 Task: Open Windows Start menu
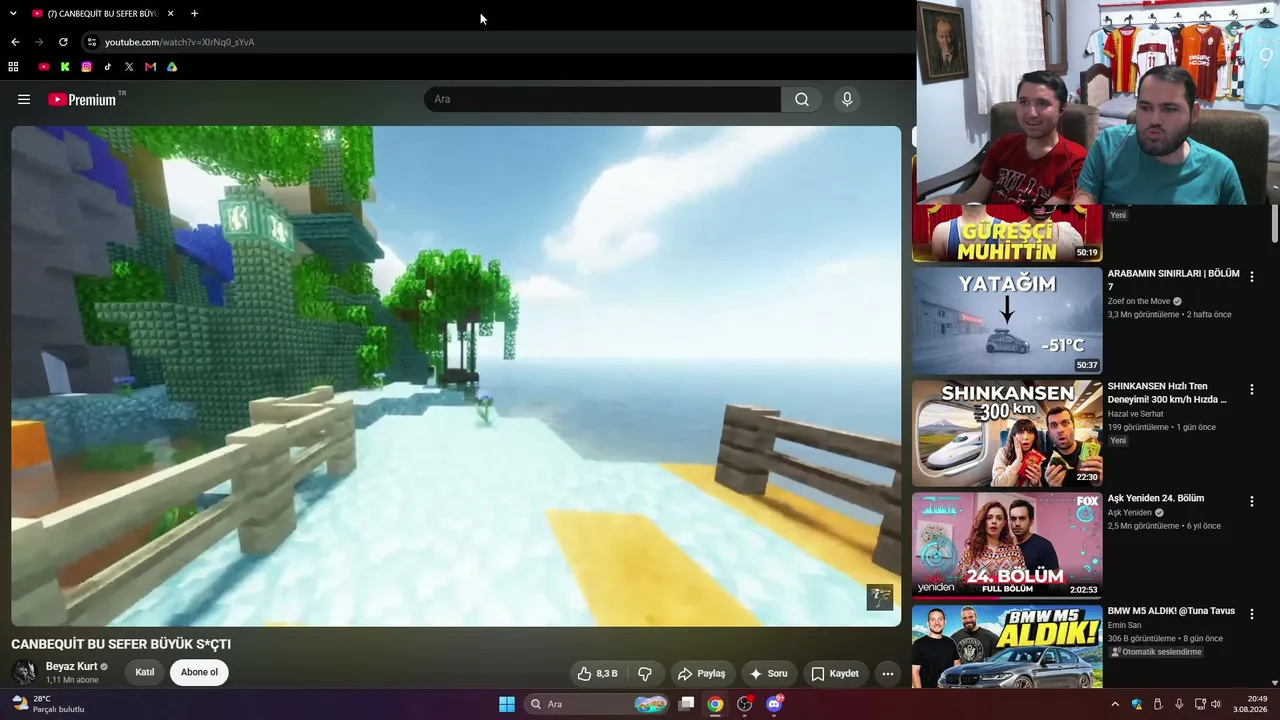click(507, 704)
